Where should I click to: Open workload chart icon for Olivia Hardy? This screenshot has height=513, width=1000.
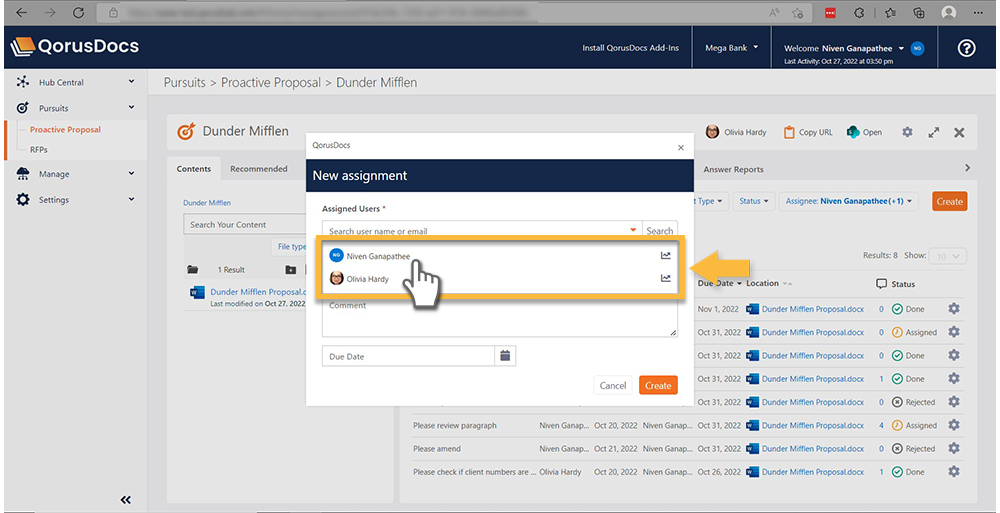[666, 279]
